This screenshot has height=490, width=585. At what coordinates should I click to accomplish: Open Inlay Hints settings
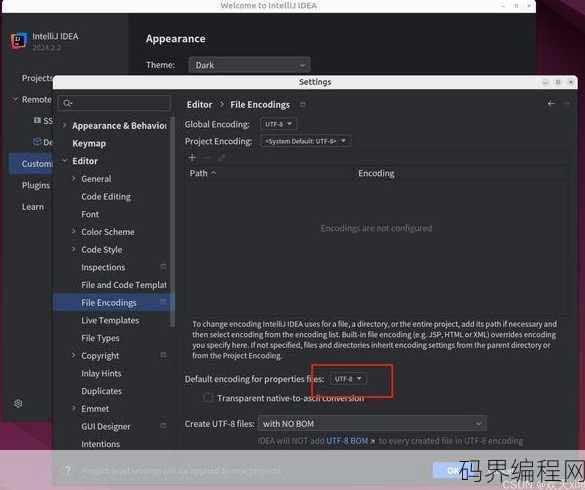101,373
